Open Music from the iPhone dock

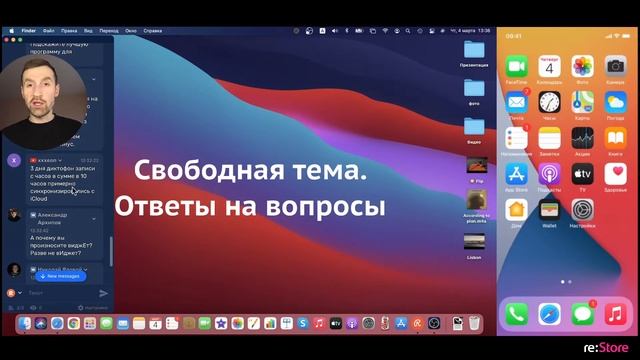616,314
